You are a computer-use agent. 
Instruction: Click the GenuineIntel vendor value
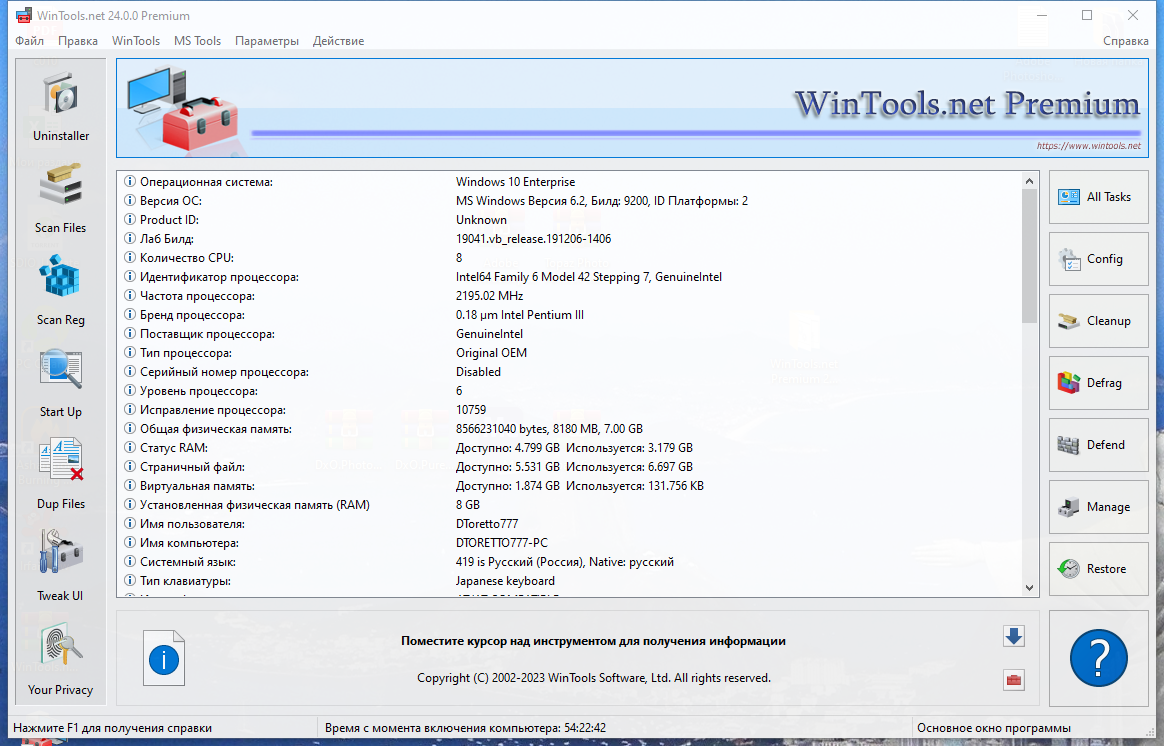489,334
